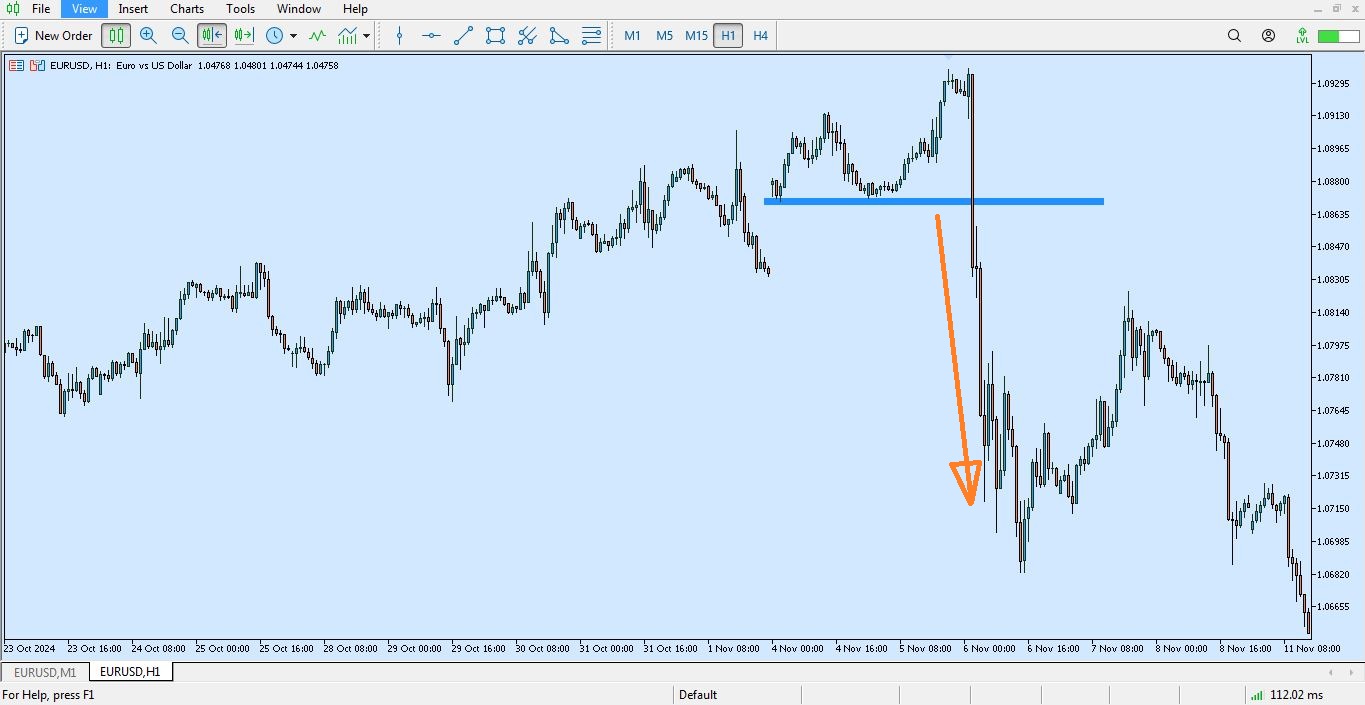Click the New Order button

coord(54,35)
